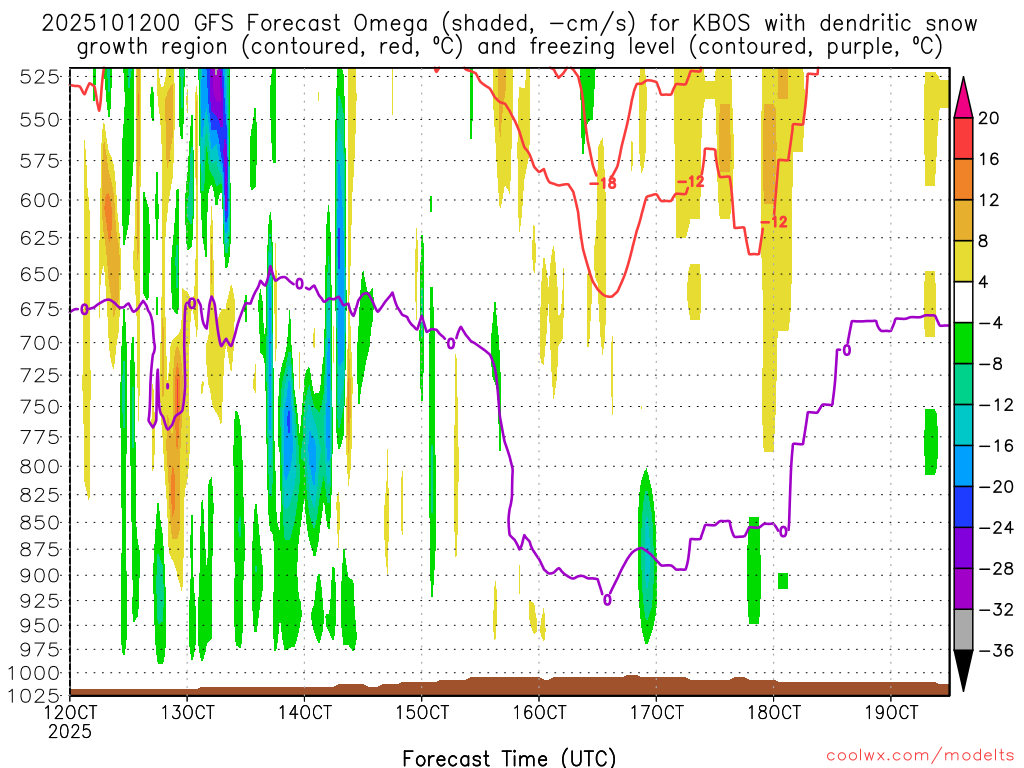Click colorbar tick label -36
1024x768 pixels.
(996, 650)
